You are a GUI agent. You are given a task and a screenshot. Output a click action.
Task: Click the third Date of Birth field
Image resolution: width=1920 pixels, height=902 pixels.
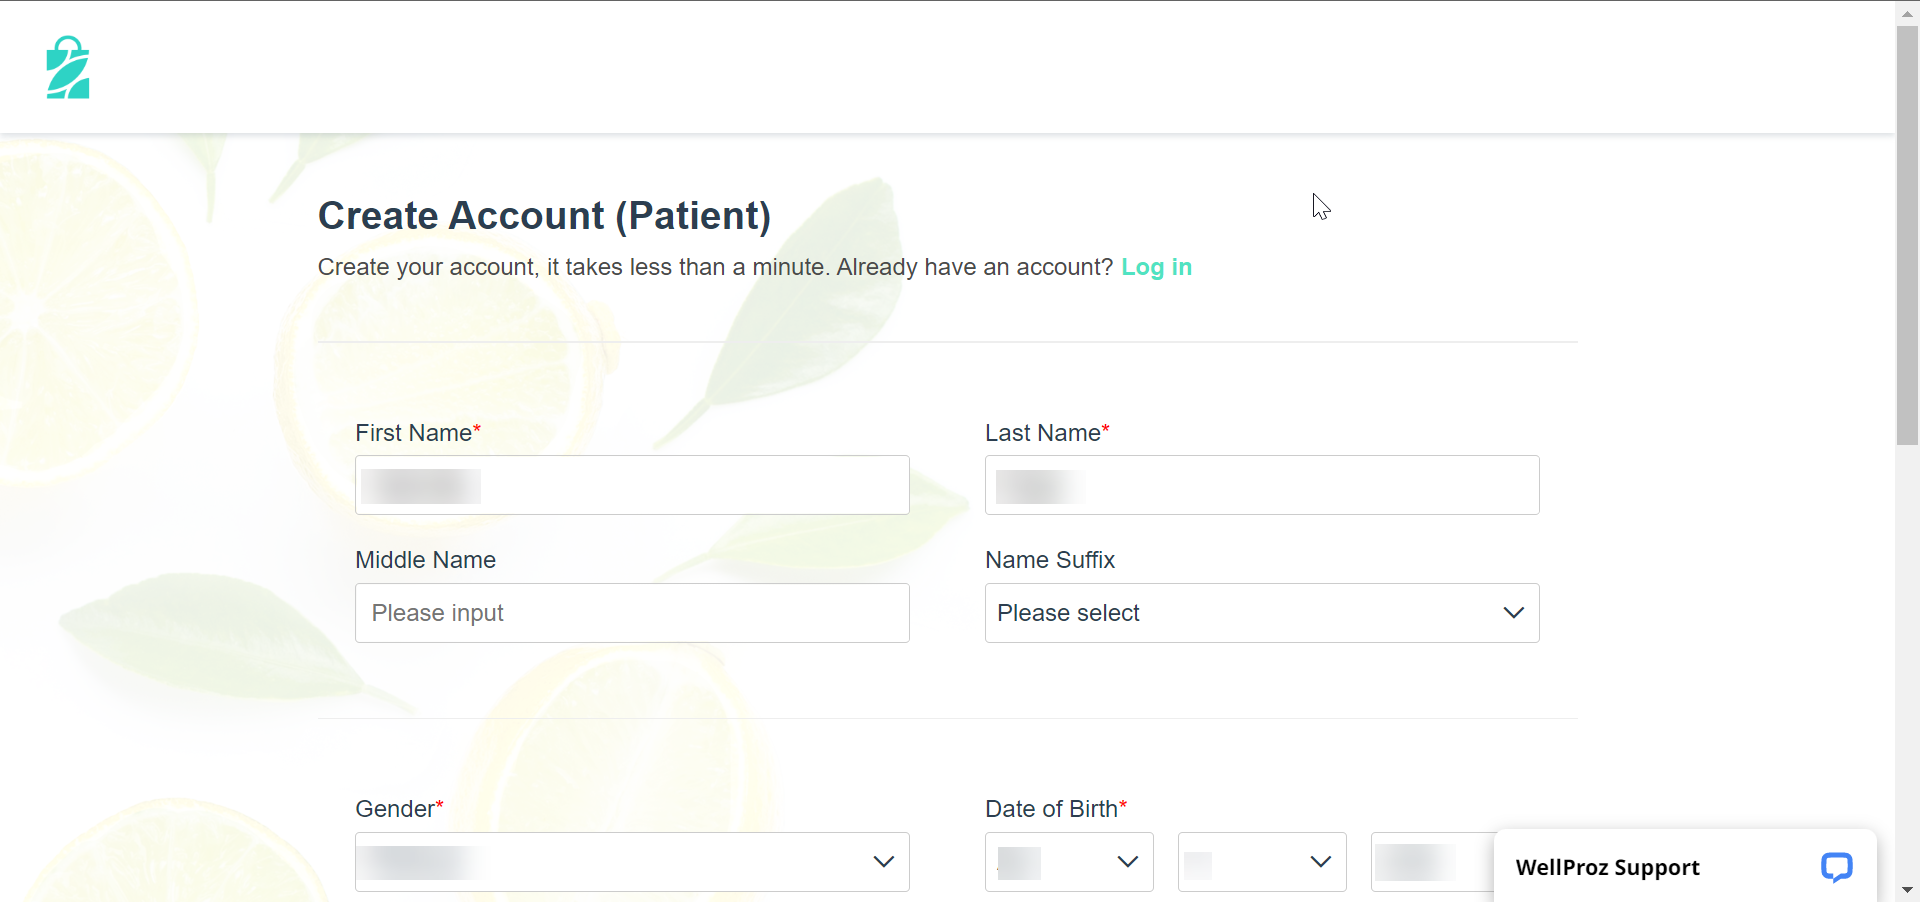(x=1430, y=862)
